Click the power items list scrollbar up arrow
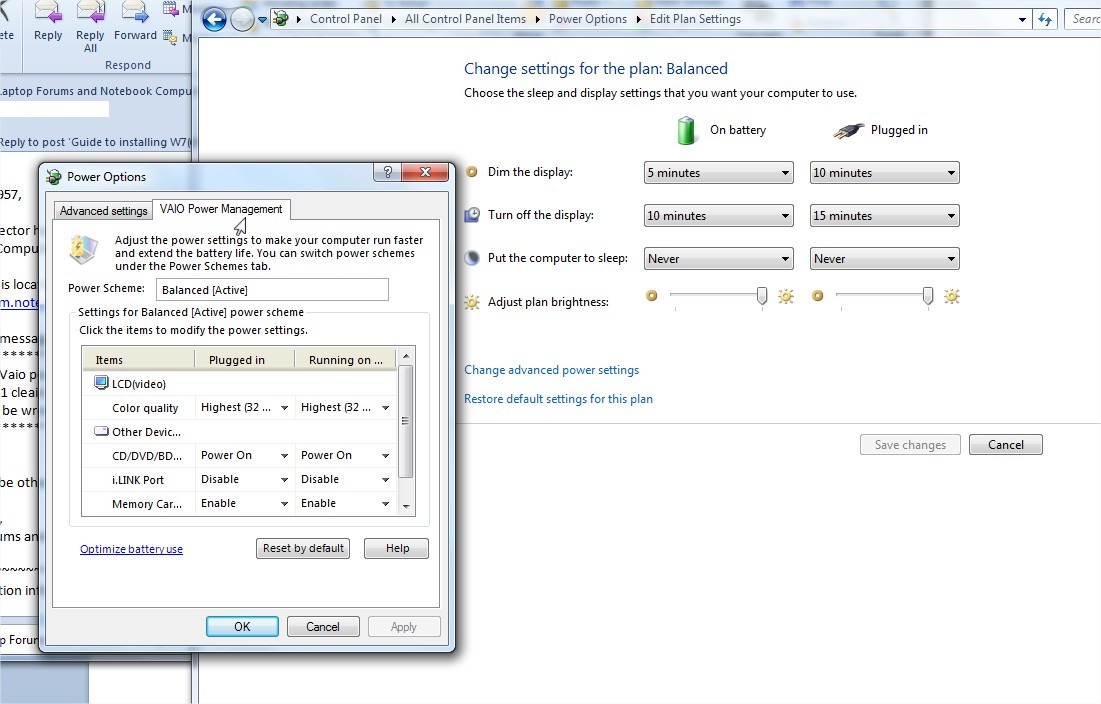1101x704 pixels. tap(406, 357)
